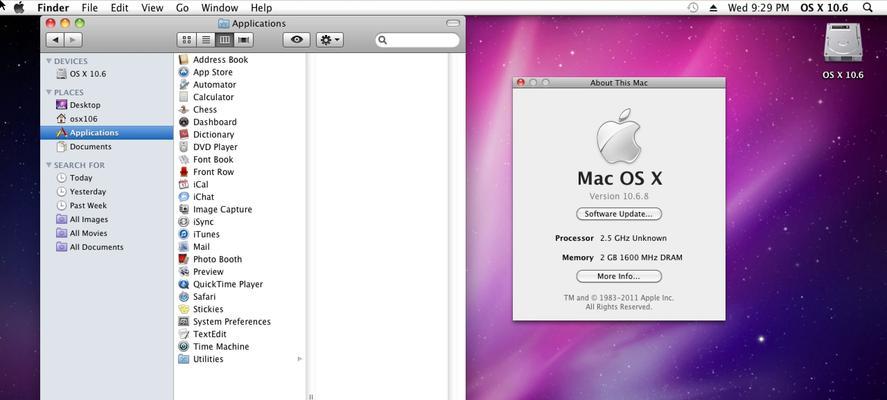Toggle the Finder toolbar with pill button
This screenshot has width=887, height=400.
453,23
